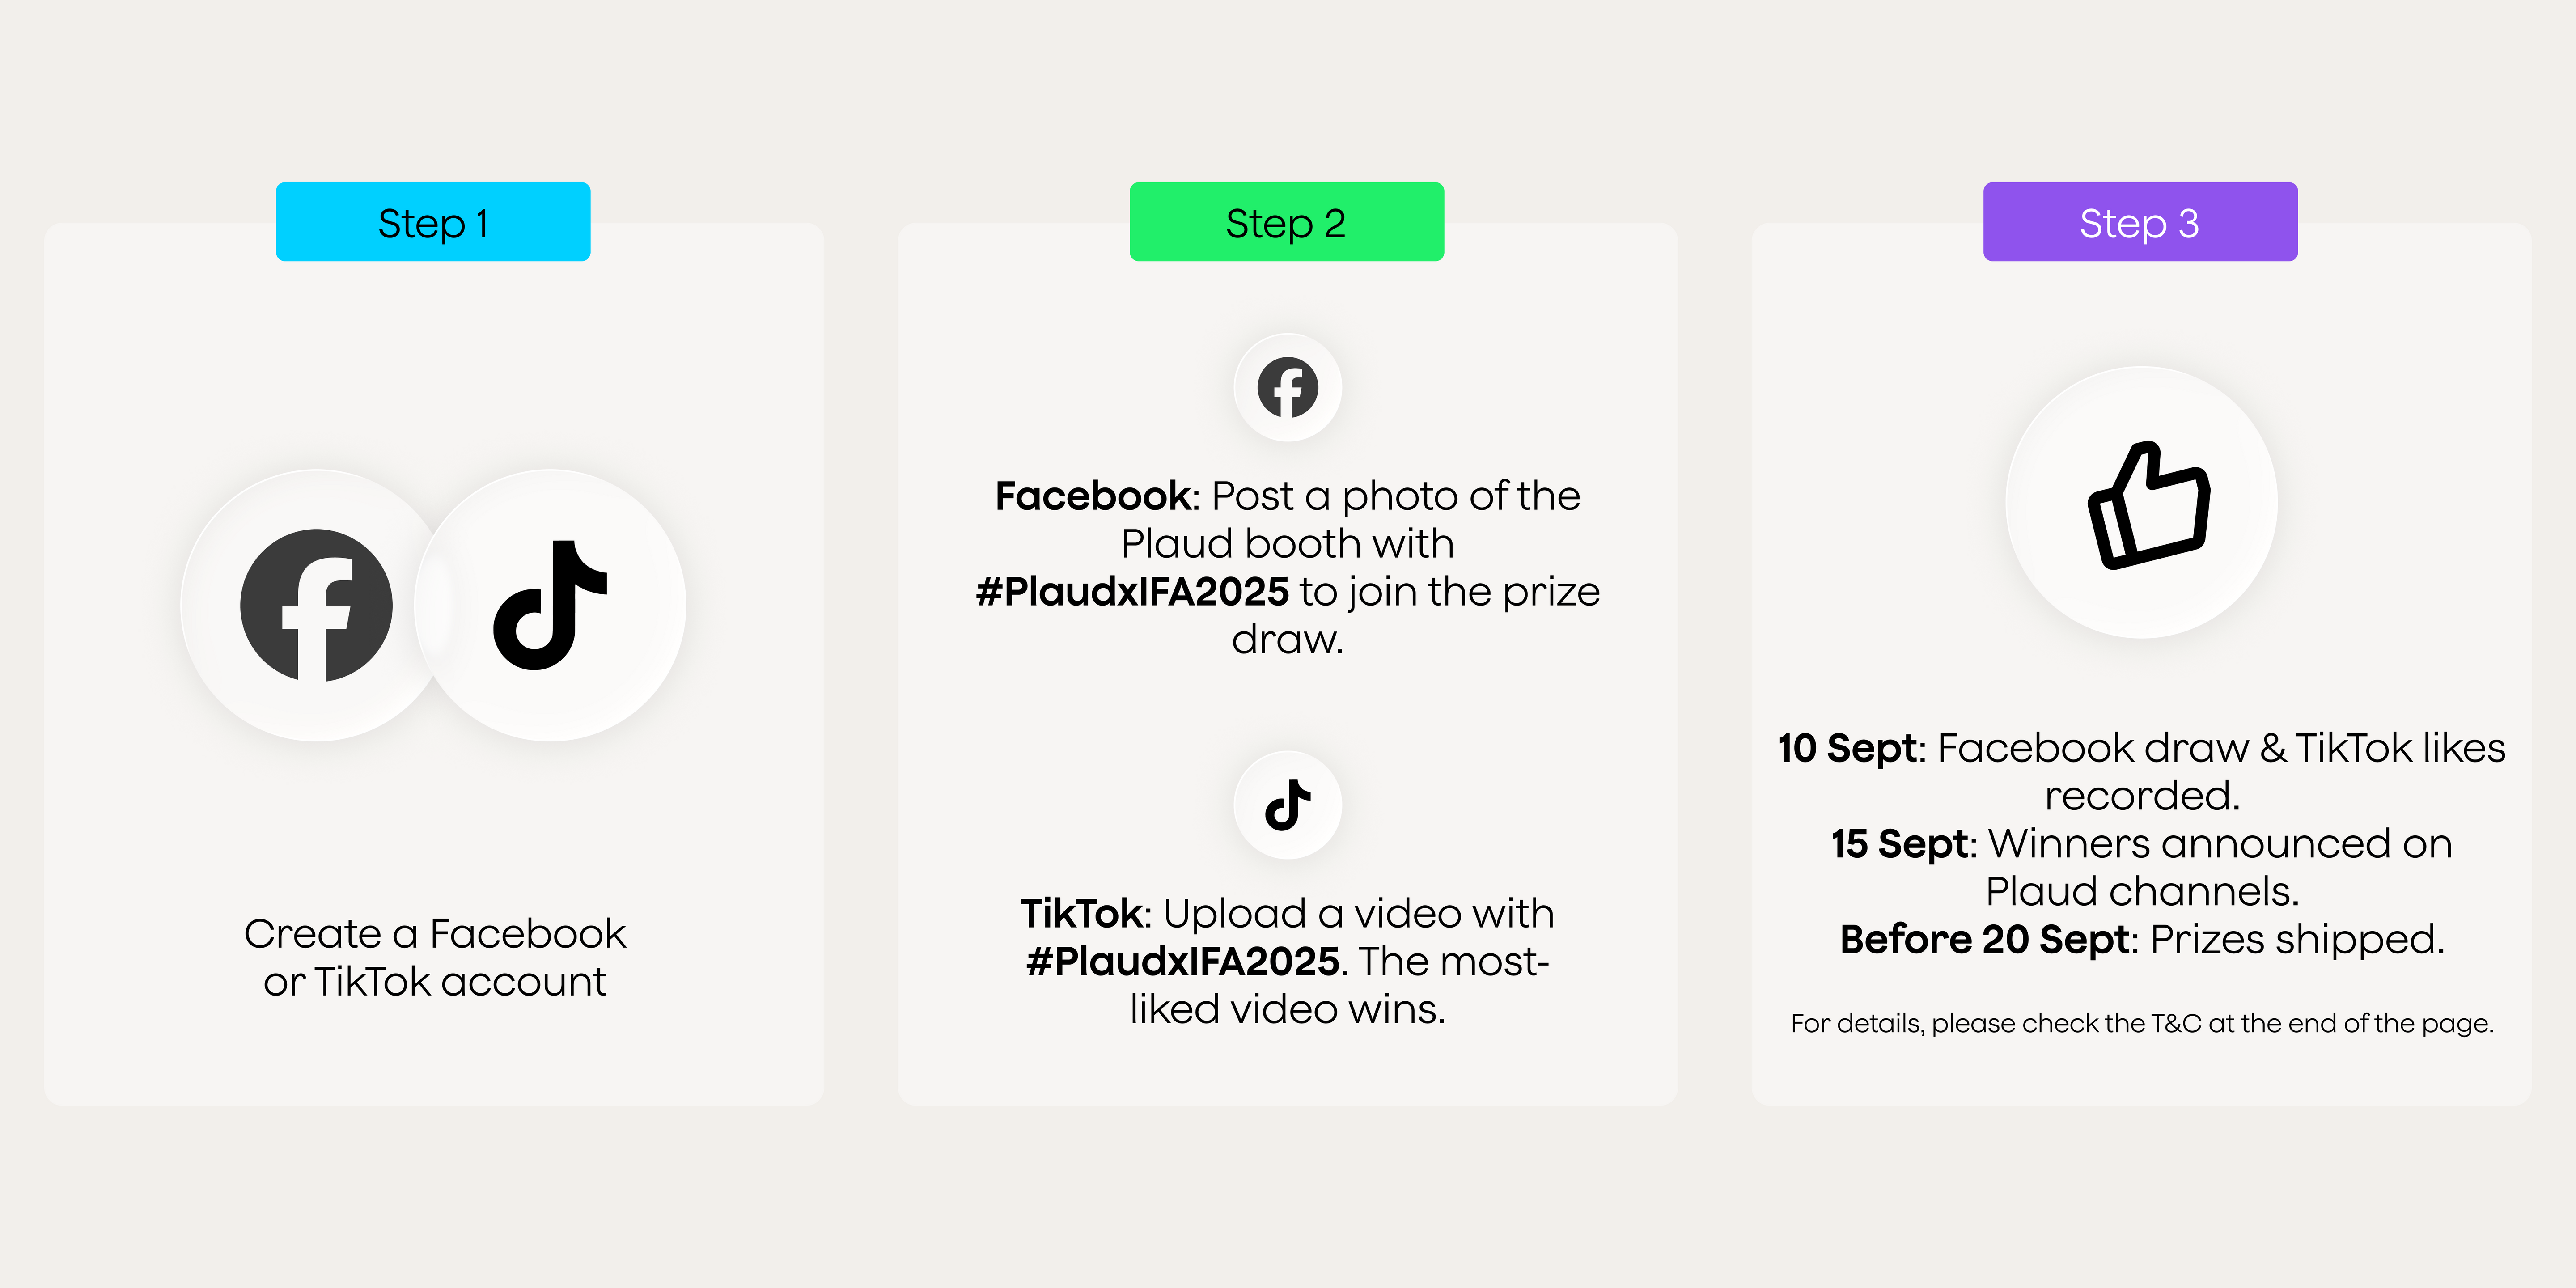2576x1288 pixels.
Task: Click the blue Step 1 label
Action: click(433, 222)
